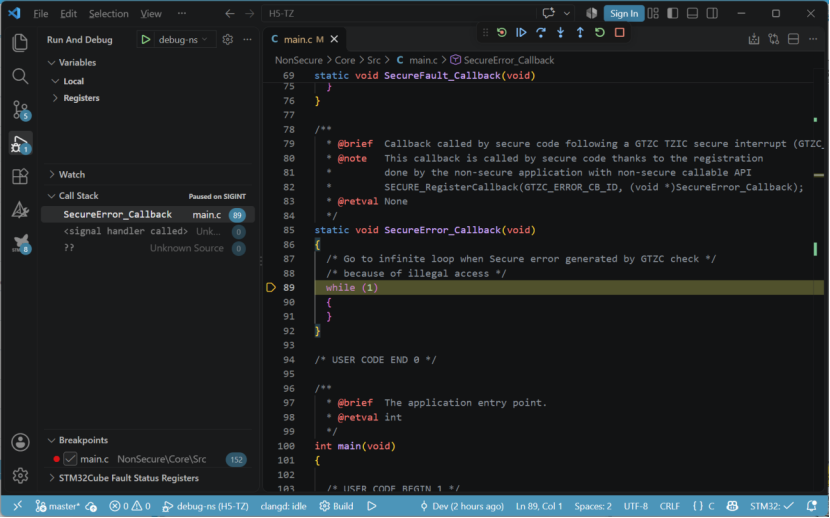
Task: Open notifications bell in status bar
Action: (811, 506)
